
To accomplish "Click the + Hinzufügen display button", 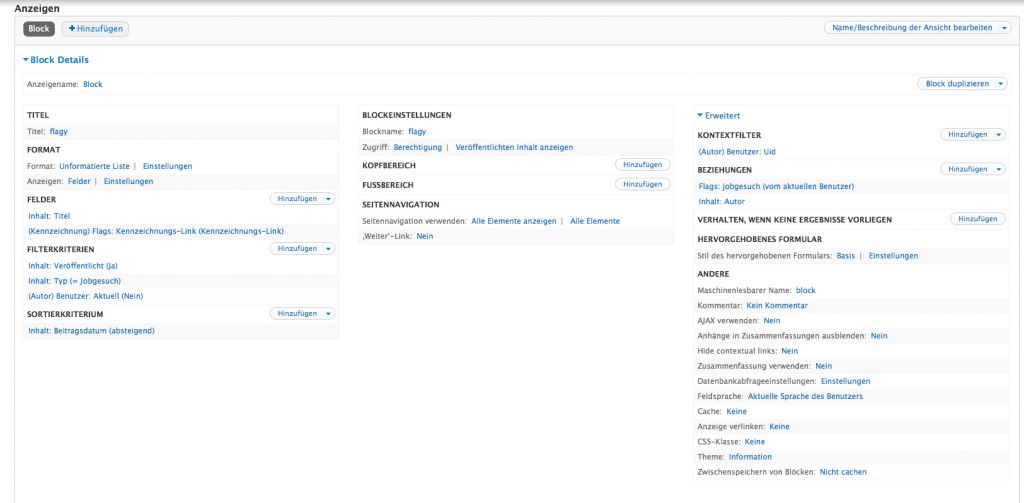I will (95, 29).
